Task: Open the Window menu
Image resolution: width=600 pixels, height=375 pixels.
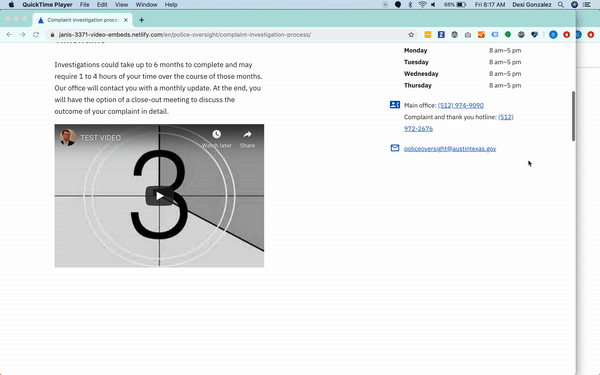Action: click(x=147, y=5)
